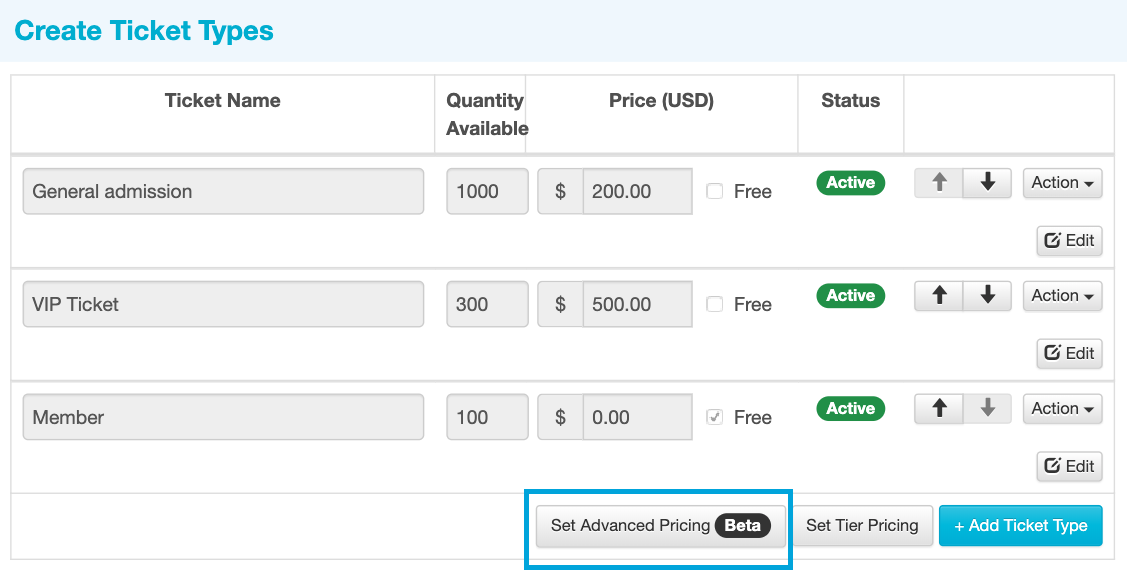
Task: Check Free for General admission
Action: pos(714,191)
